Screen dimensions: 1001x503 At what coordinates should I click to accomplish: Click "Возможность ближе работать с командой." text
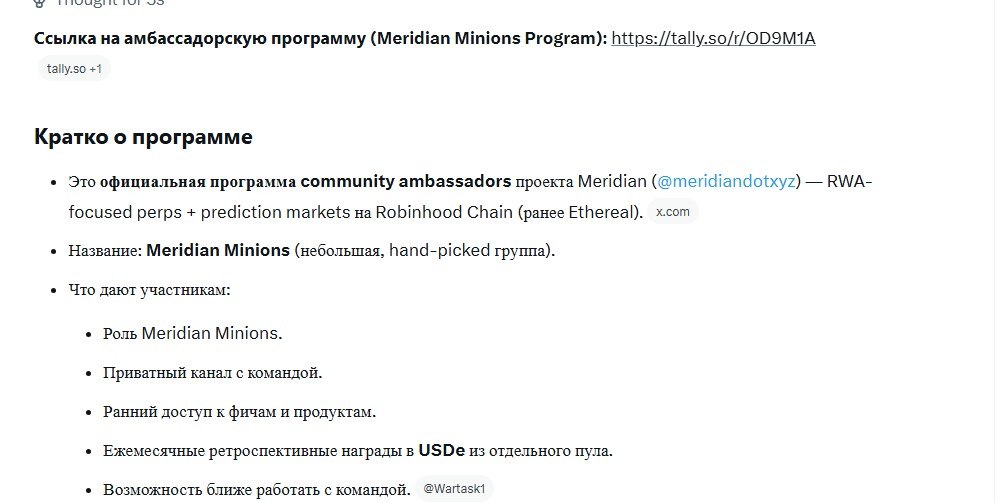pyautogui.click(x=257, y=490)
